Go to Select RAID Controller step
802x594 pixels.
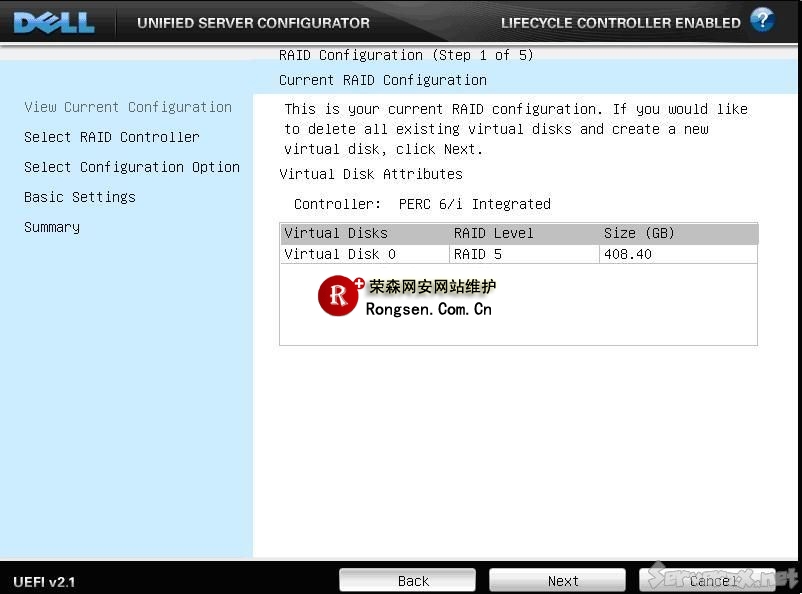pyautogui.click(x=112, y=137)
